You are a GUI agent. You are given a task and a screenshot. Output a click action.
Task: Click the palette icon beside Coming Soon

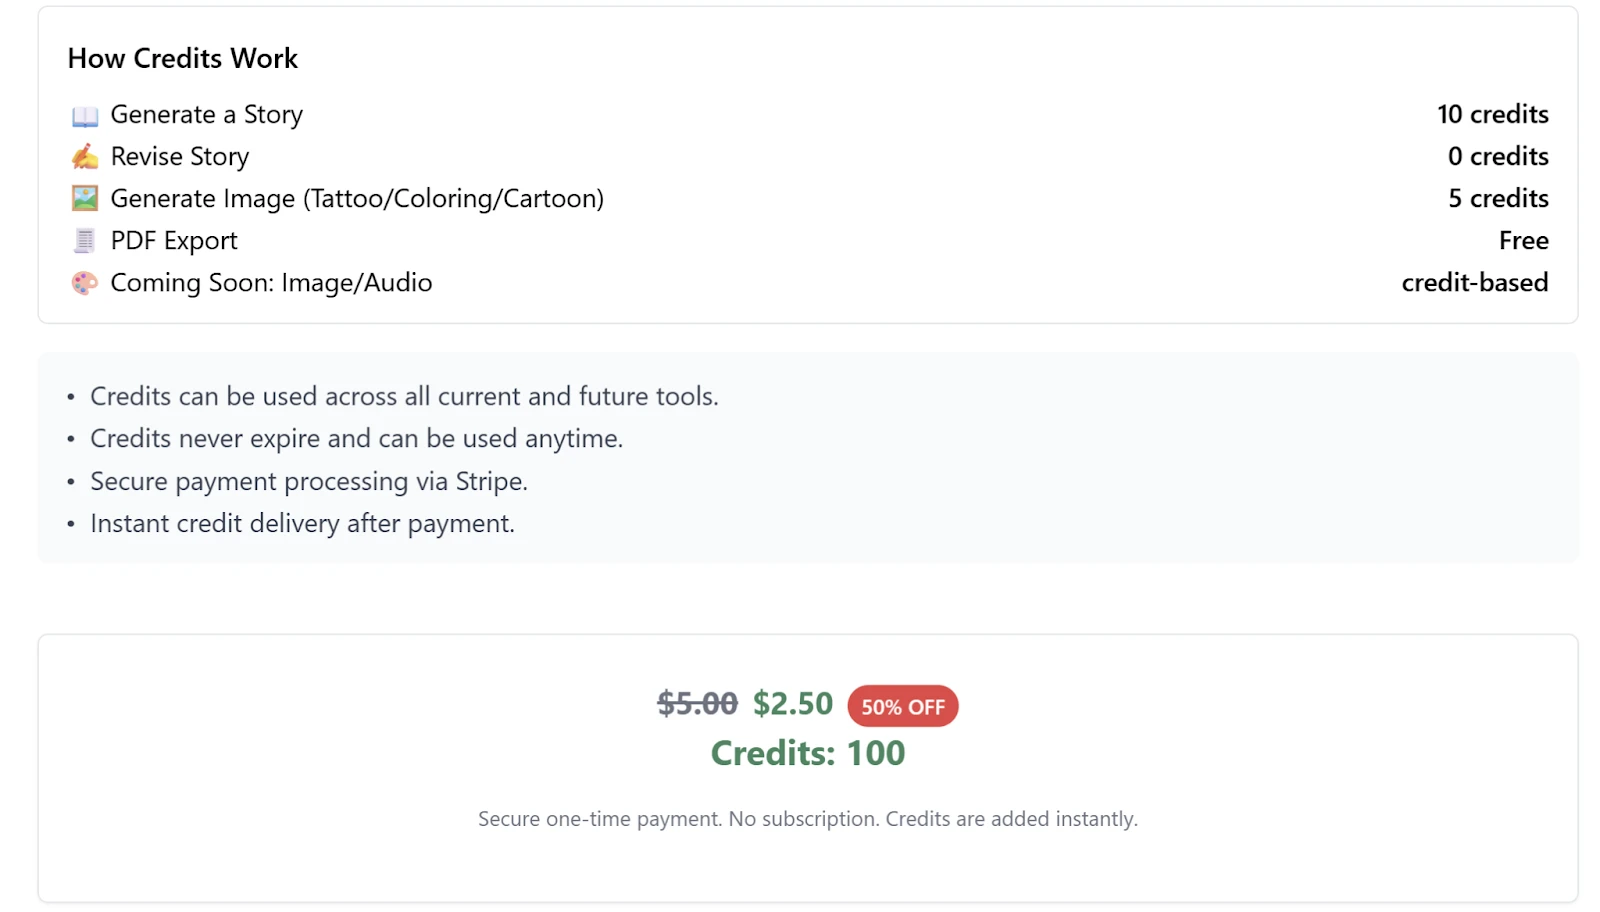point(85,283)
